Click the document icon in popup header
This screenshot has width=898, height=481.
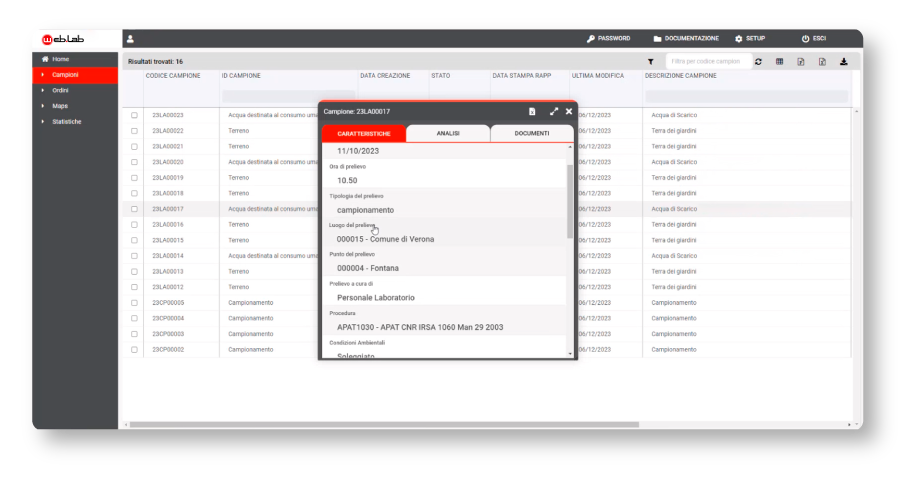click(532, 112)
